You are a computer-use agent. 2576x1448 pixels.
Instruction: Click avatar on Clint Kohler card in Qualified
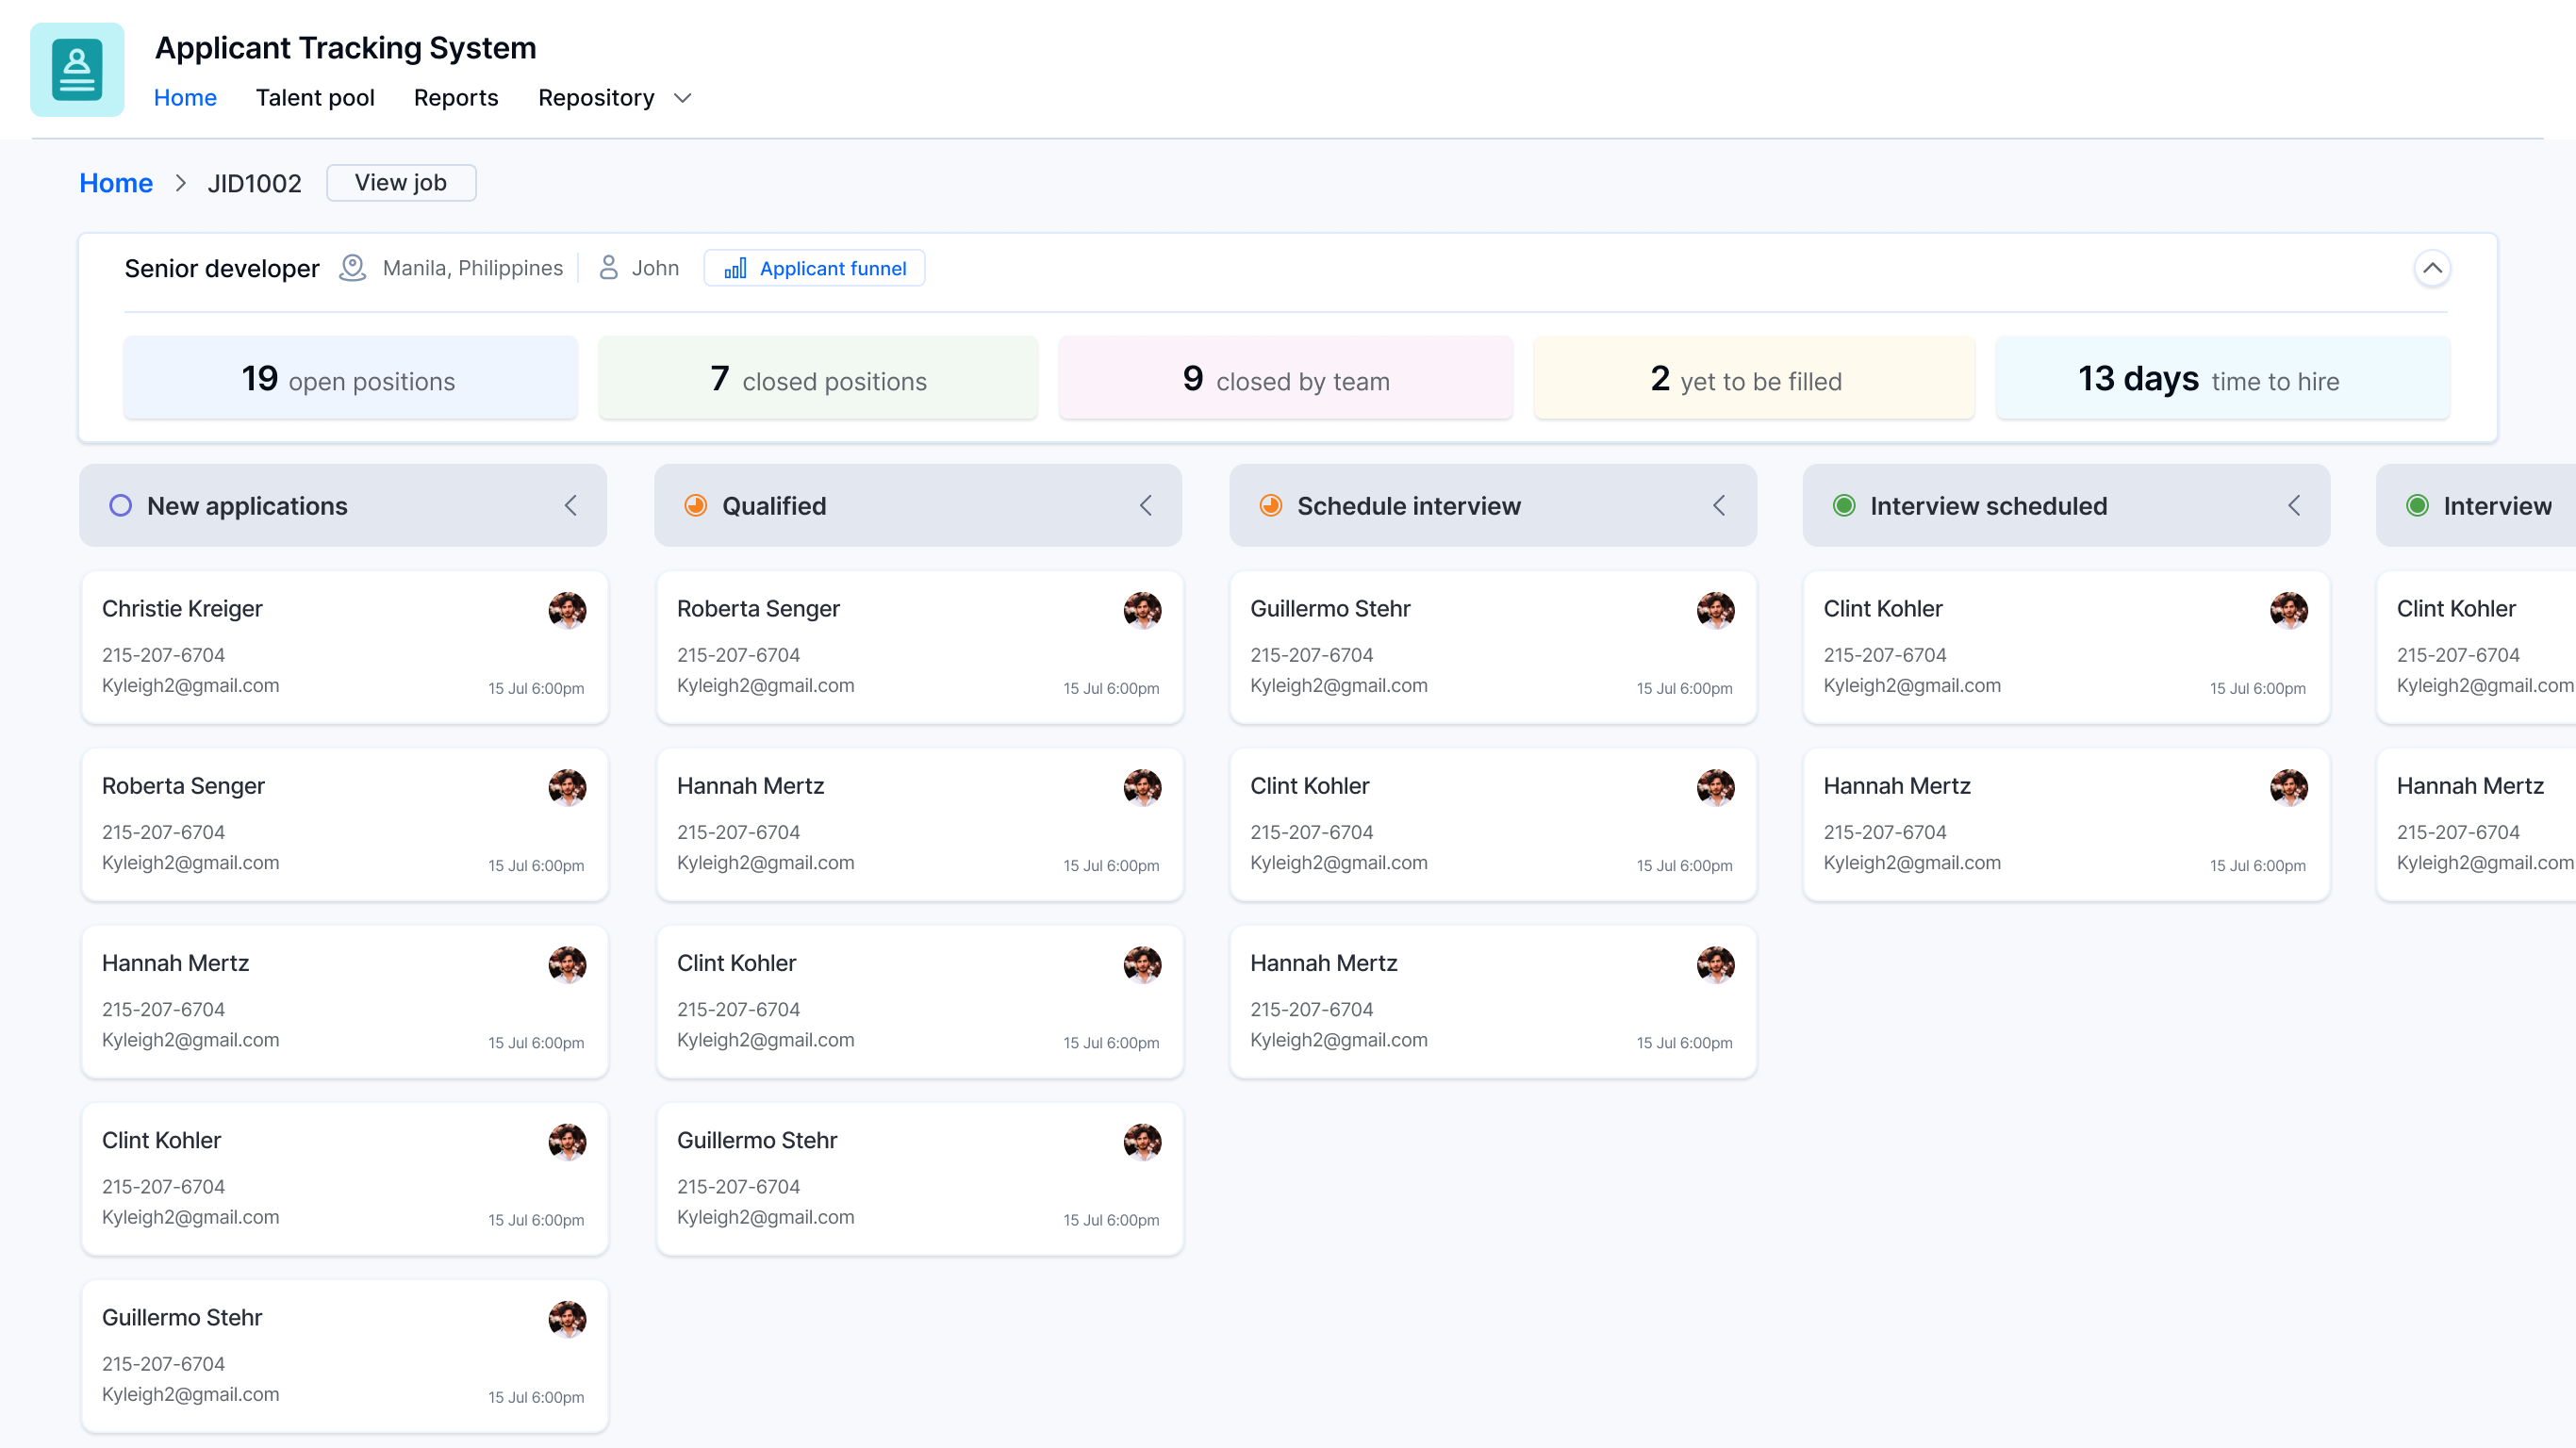tap(1142, 964)
